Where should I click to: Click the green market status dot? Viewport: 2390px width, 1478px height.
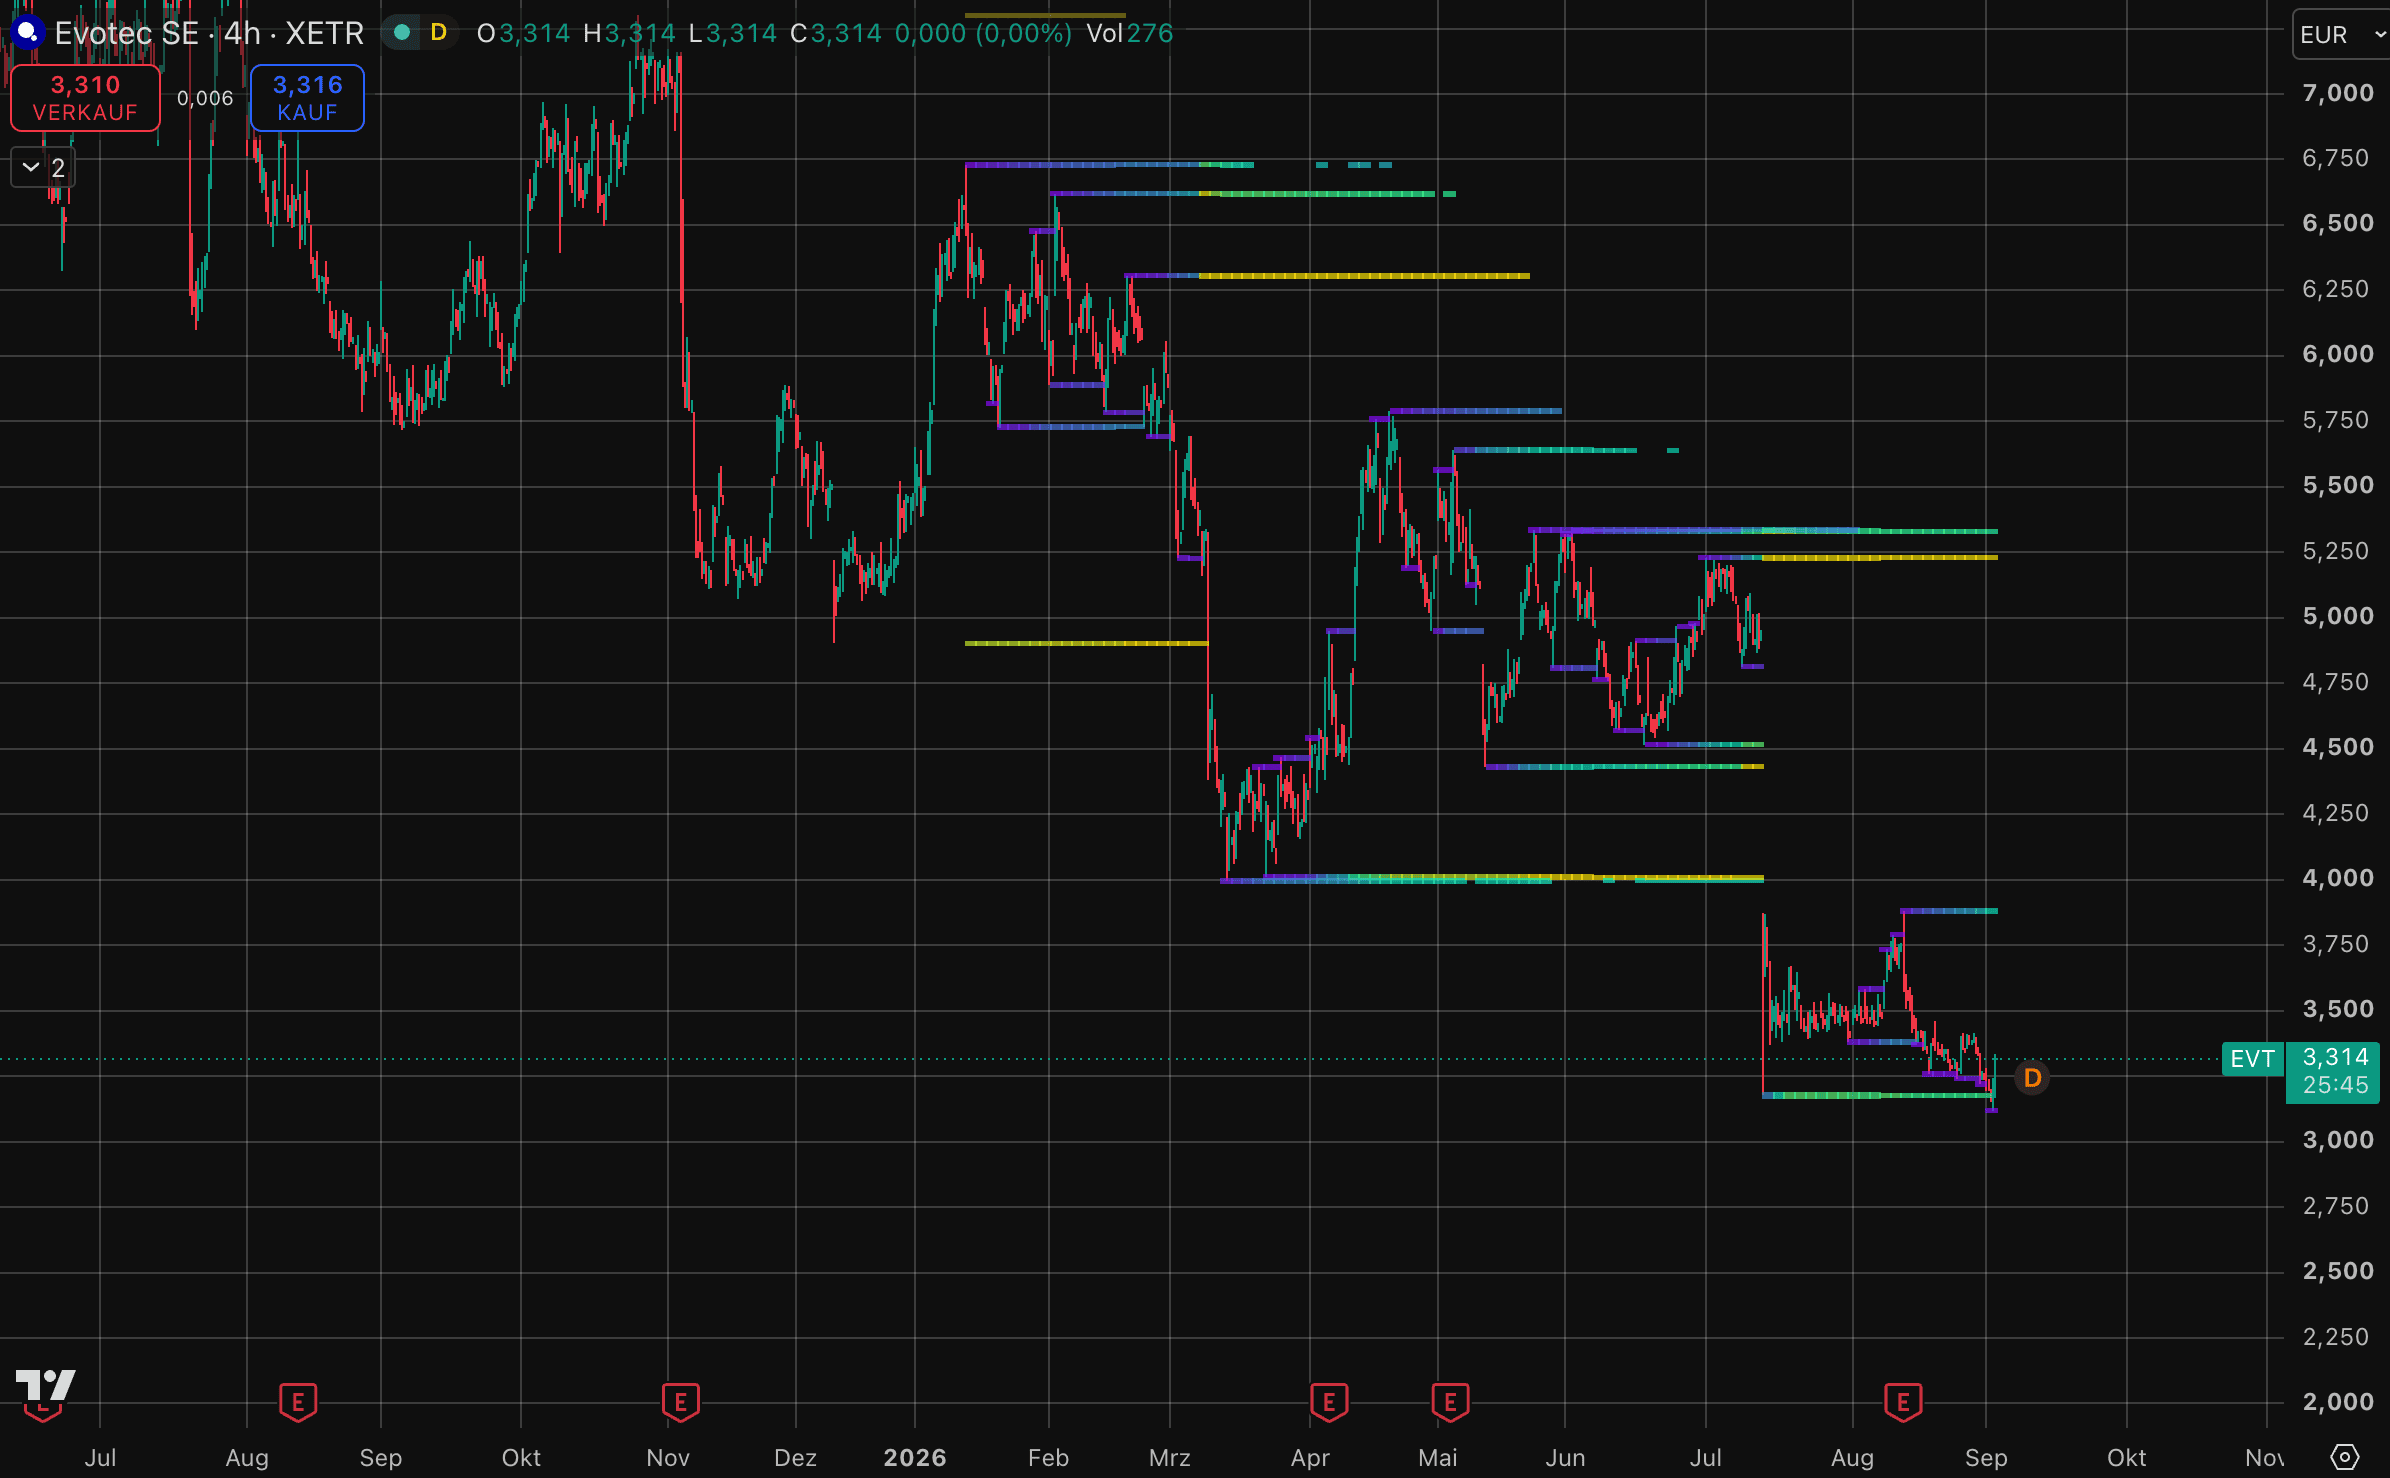402,33
